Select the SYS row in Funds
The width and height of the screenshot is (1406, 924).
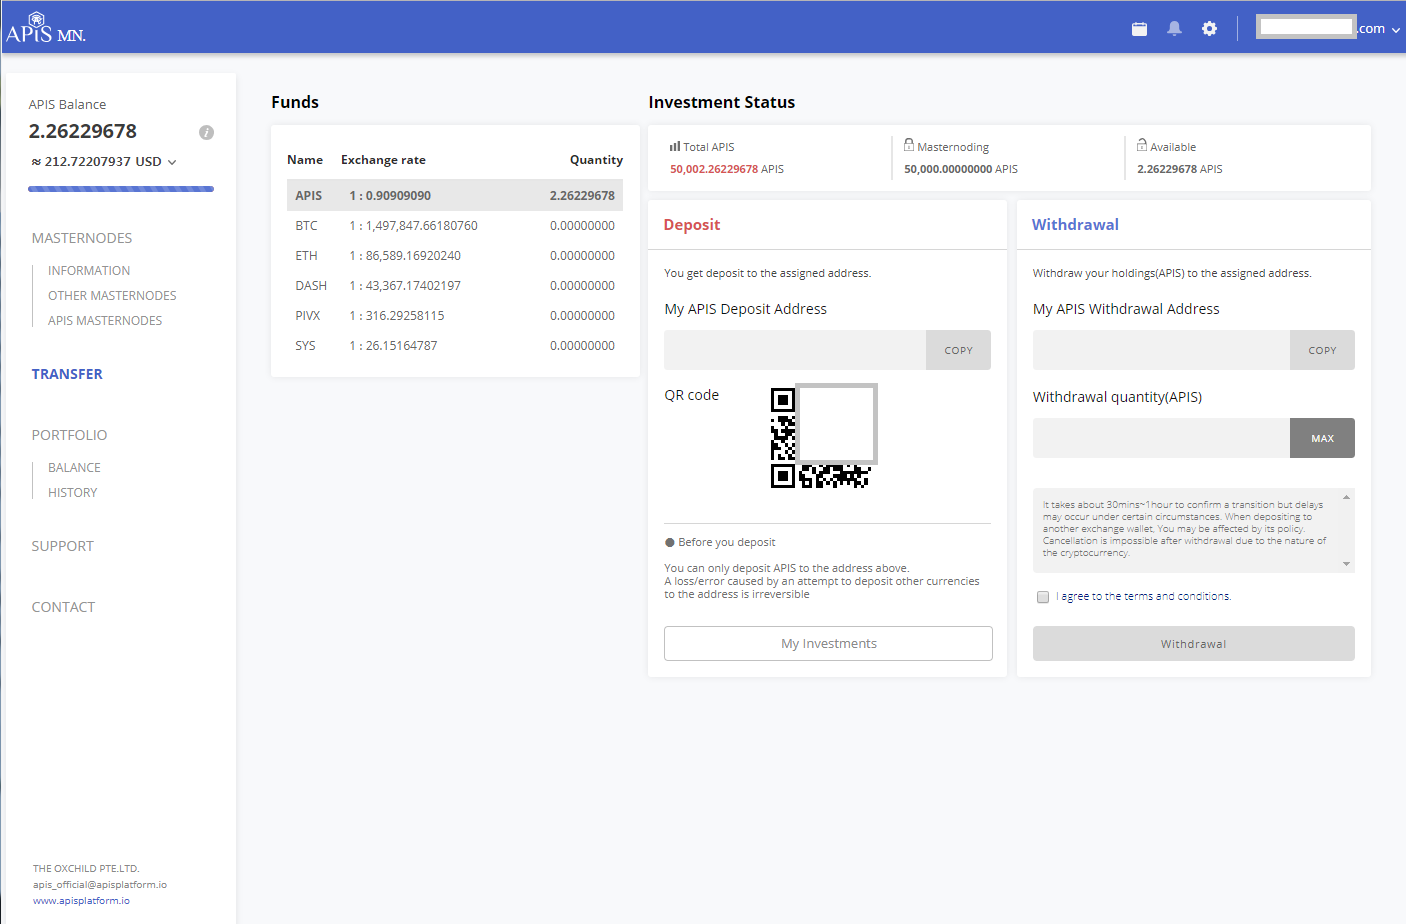[455, 346]
